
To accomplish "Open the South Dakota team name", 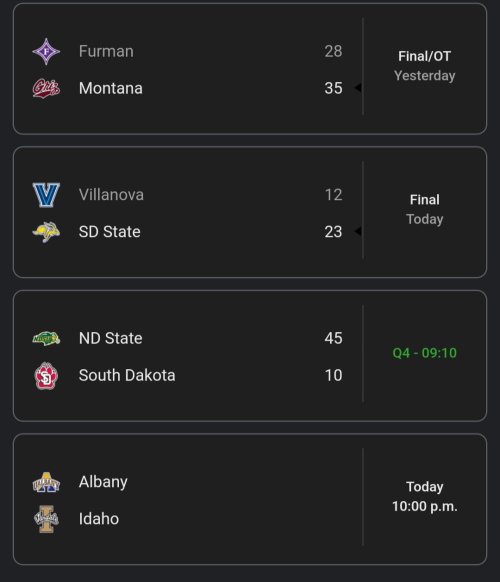I will point(127,375).
